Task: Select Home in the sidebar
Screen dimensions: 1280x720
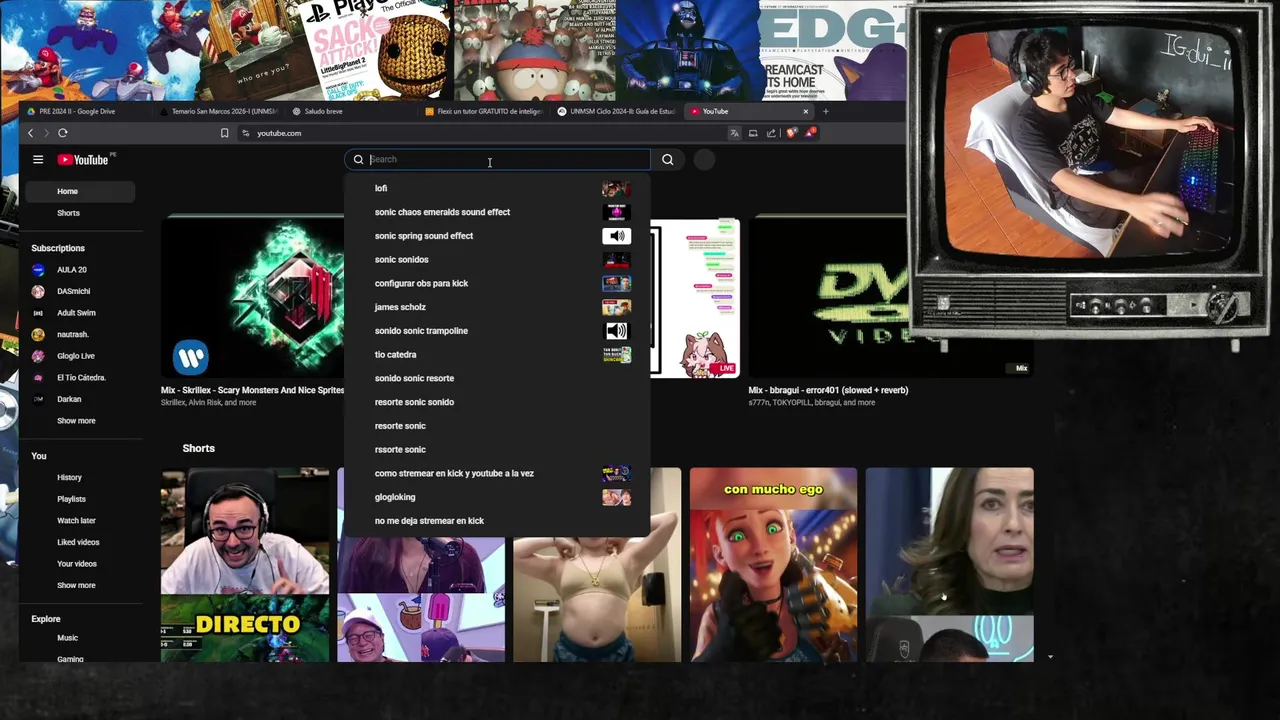Action: tap(80, 191)
